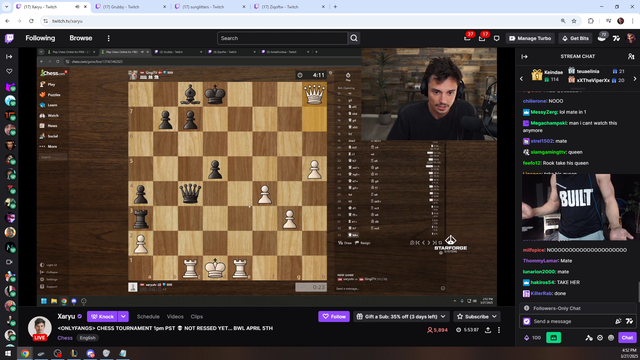Open the Browse page
This screenshot has width=640, height=360.
pos(80,38)
